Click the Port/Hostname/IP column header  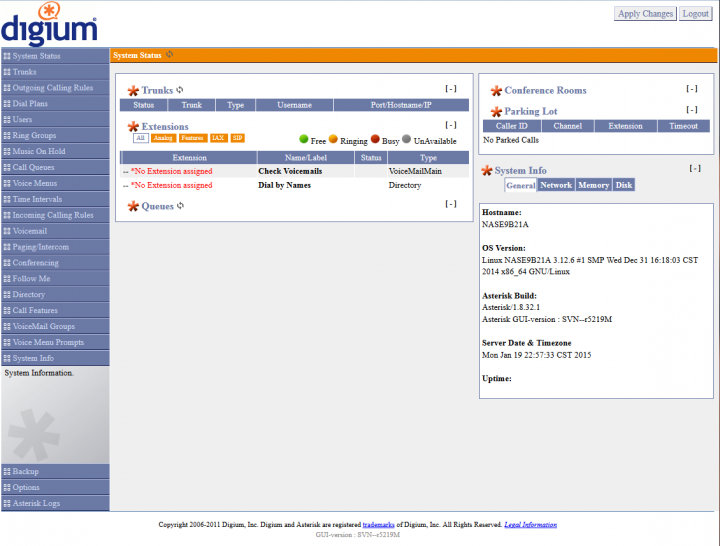[401, 105]
